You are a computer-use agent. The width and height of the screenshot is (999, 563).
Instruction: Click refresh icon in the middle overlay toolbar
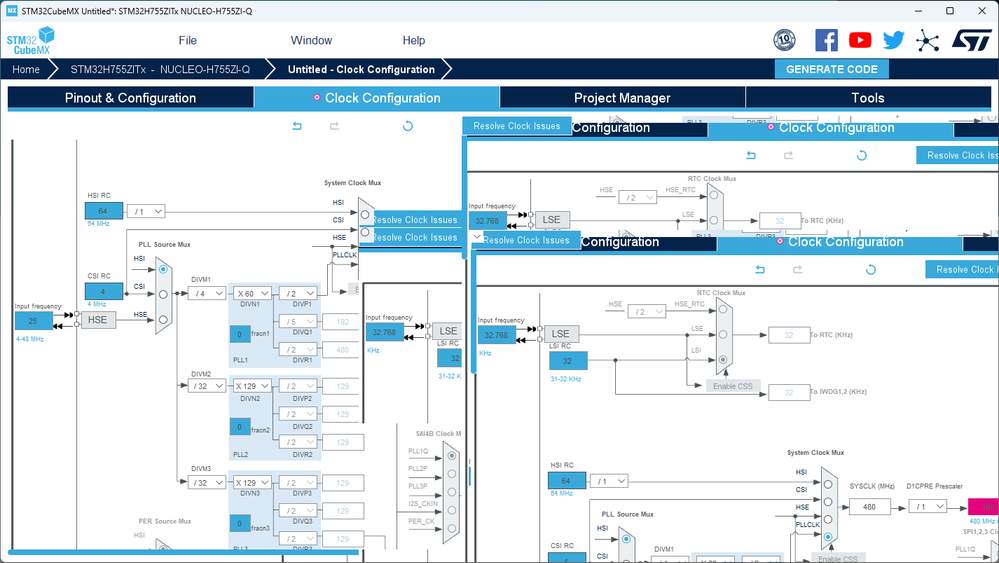click(x=861, y=155)
